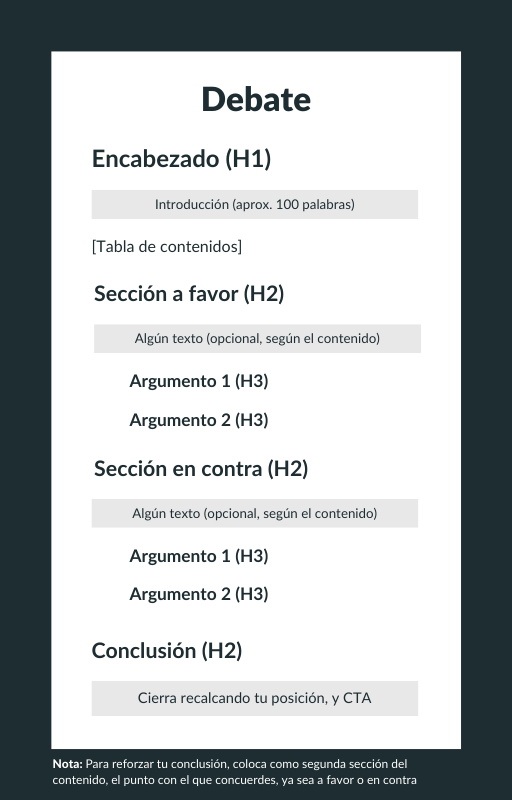Click the Cierra recalcando tu posición, y CTA box
Image resolution: width=512 pixels, height=800 pixels.
click(254, 698)
